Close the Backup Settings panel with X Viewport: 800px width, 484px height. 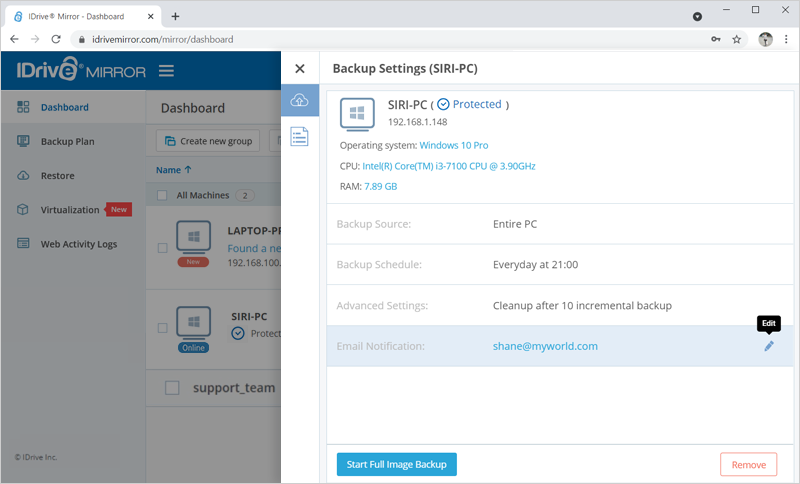[299, 69]
